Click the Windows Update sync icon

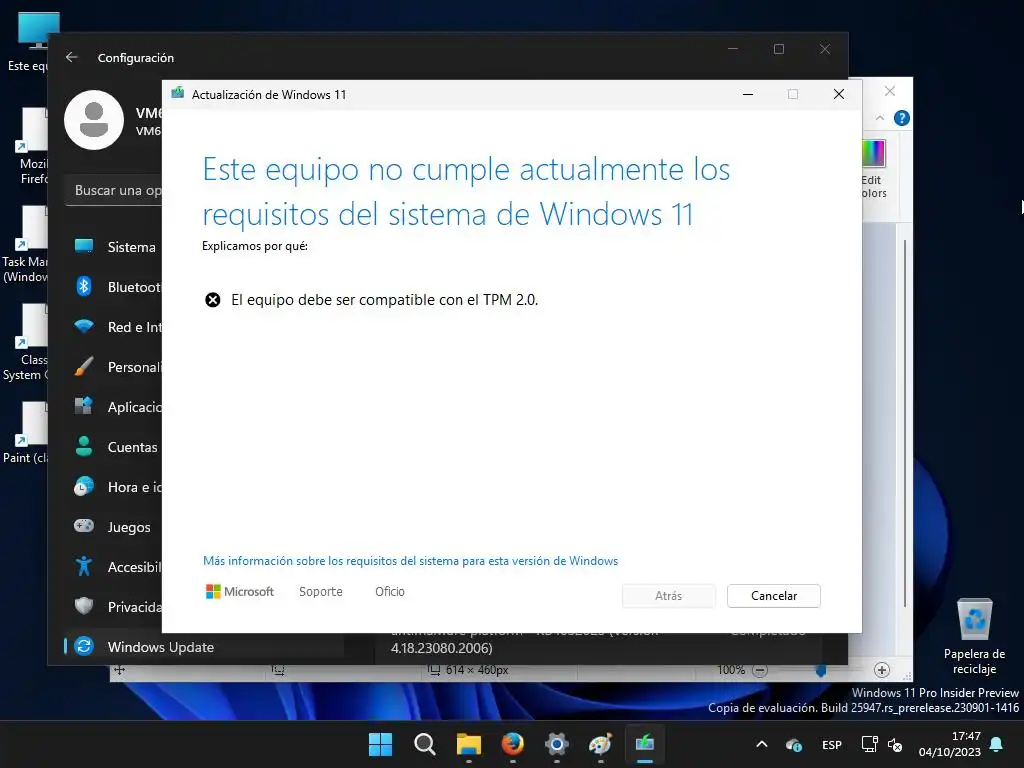pos(84,647)
